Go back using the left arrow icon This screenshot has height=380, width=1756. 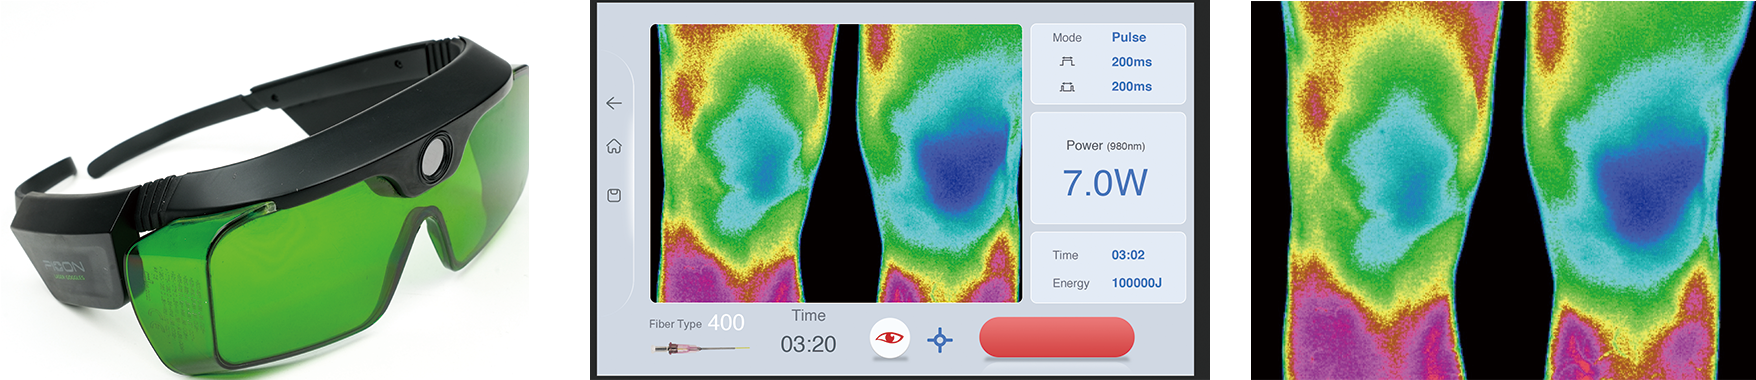[614, 103]
